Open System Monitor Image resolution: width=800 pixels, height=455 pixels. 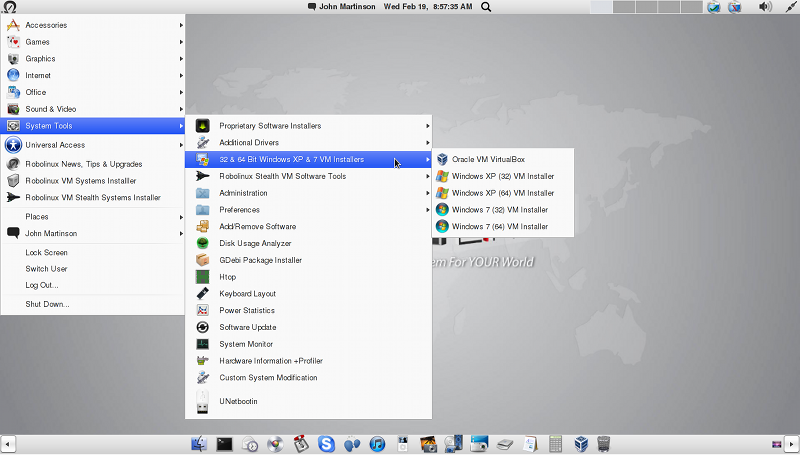(x=308, y=344)
